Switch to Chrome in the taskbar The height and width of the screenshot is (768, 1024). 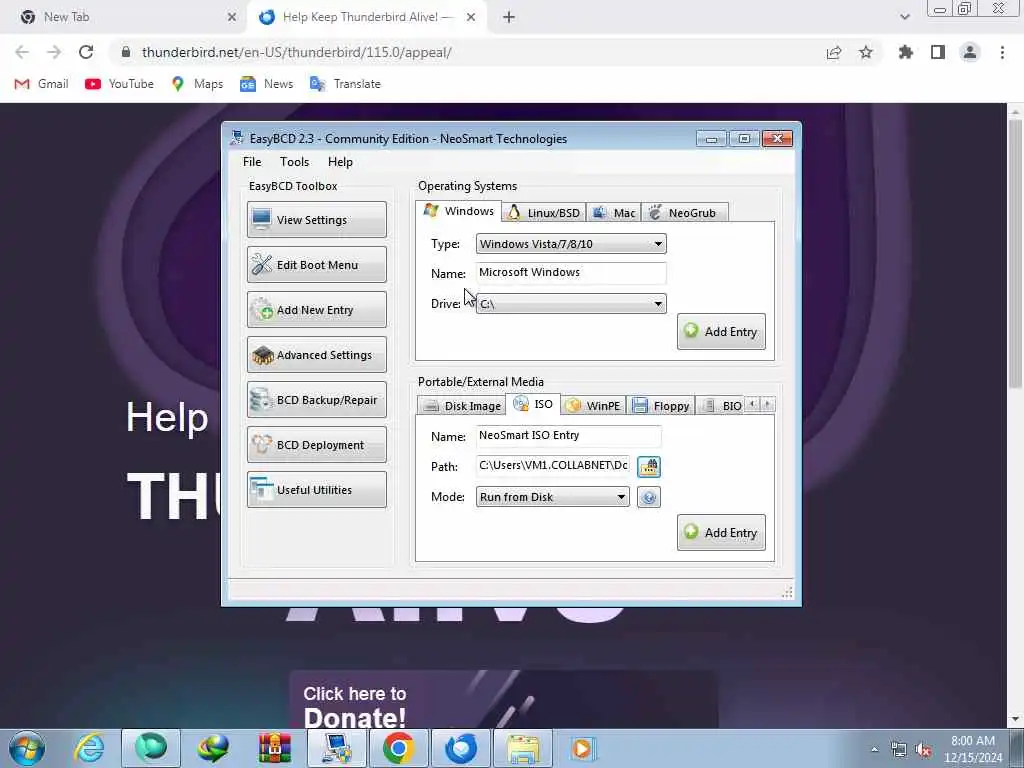[x=398, y=748]
